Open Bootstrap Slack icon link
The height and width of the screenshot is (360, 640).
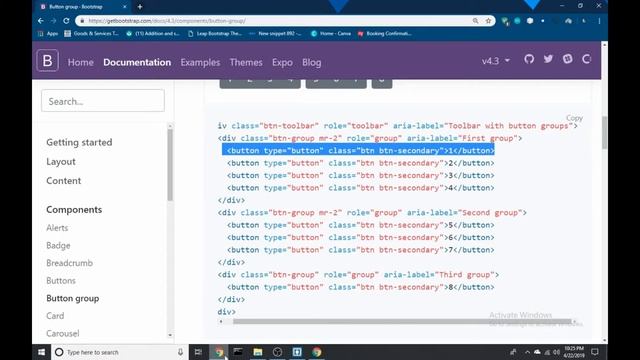coord(567,59)
